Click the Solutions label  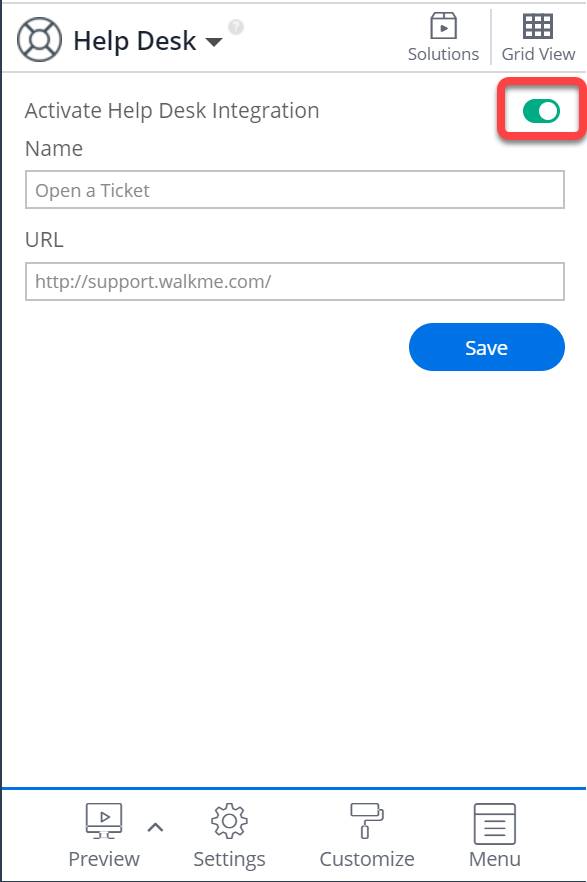[x=443, y=54]
